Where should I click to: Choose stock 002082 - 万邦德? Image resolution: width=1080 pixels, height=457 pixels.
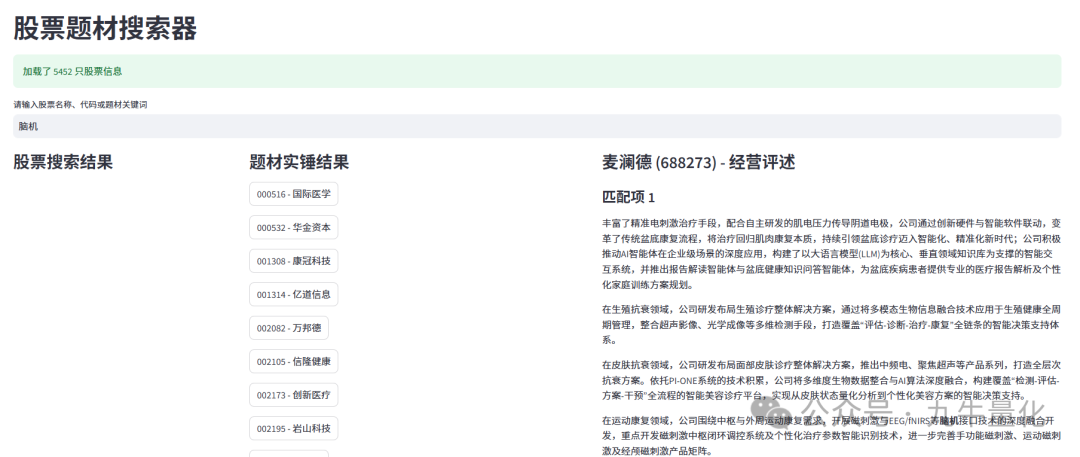(289, 328)
